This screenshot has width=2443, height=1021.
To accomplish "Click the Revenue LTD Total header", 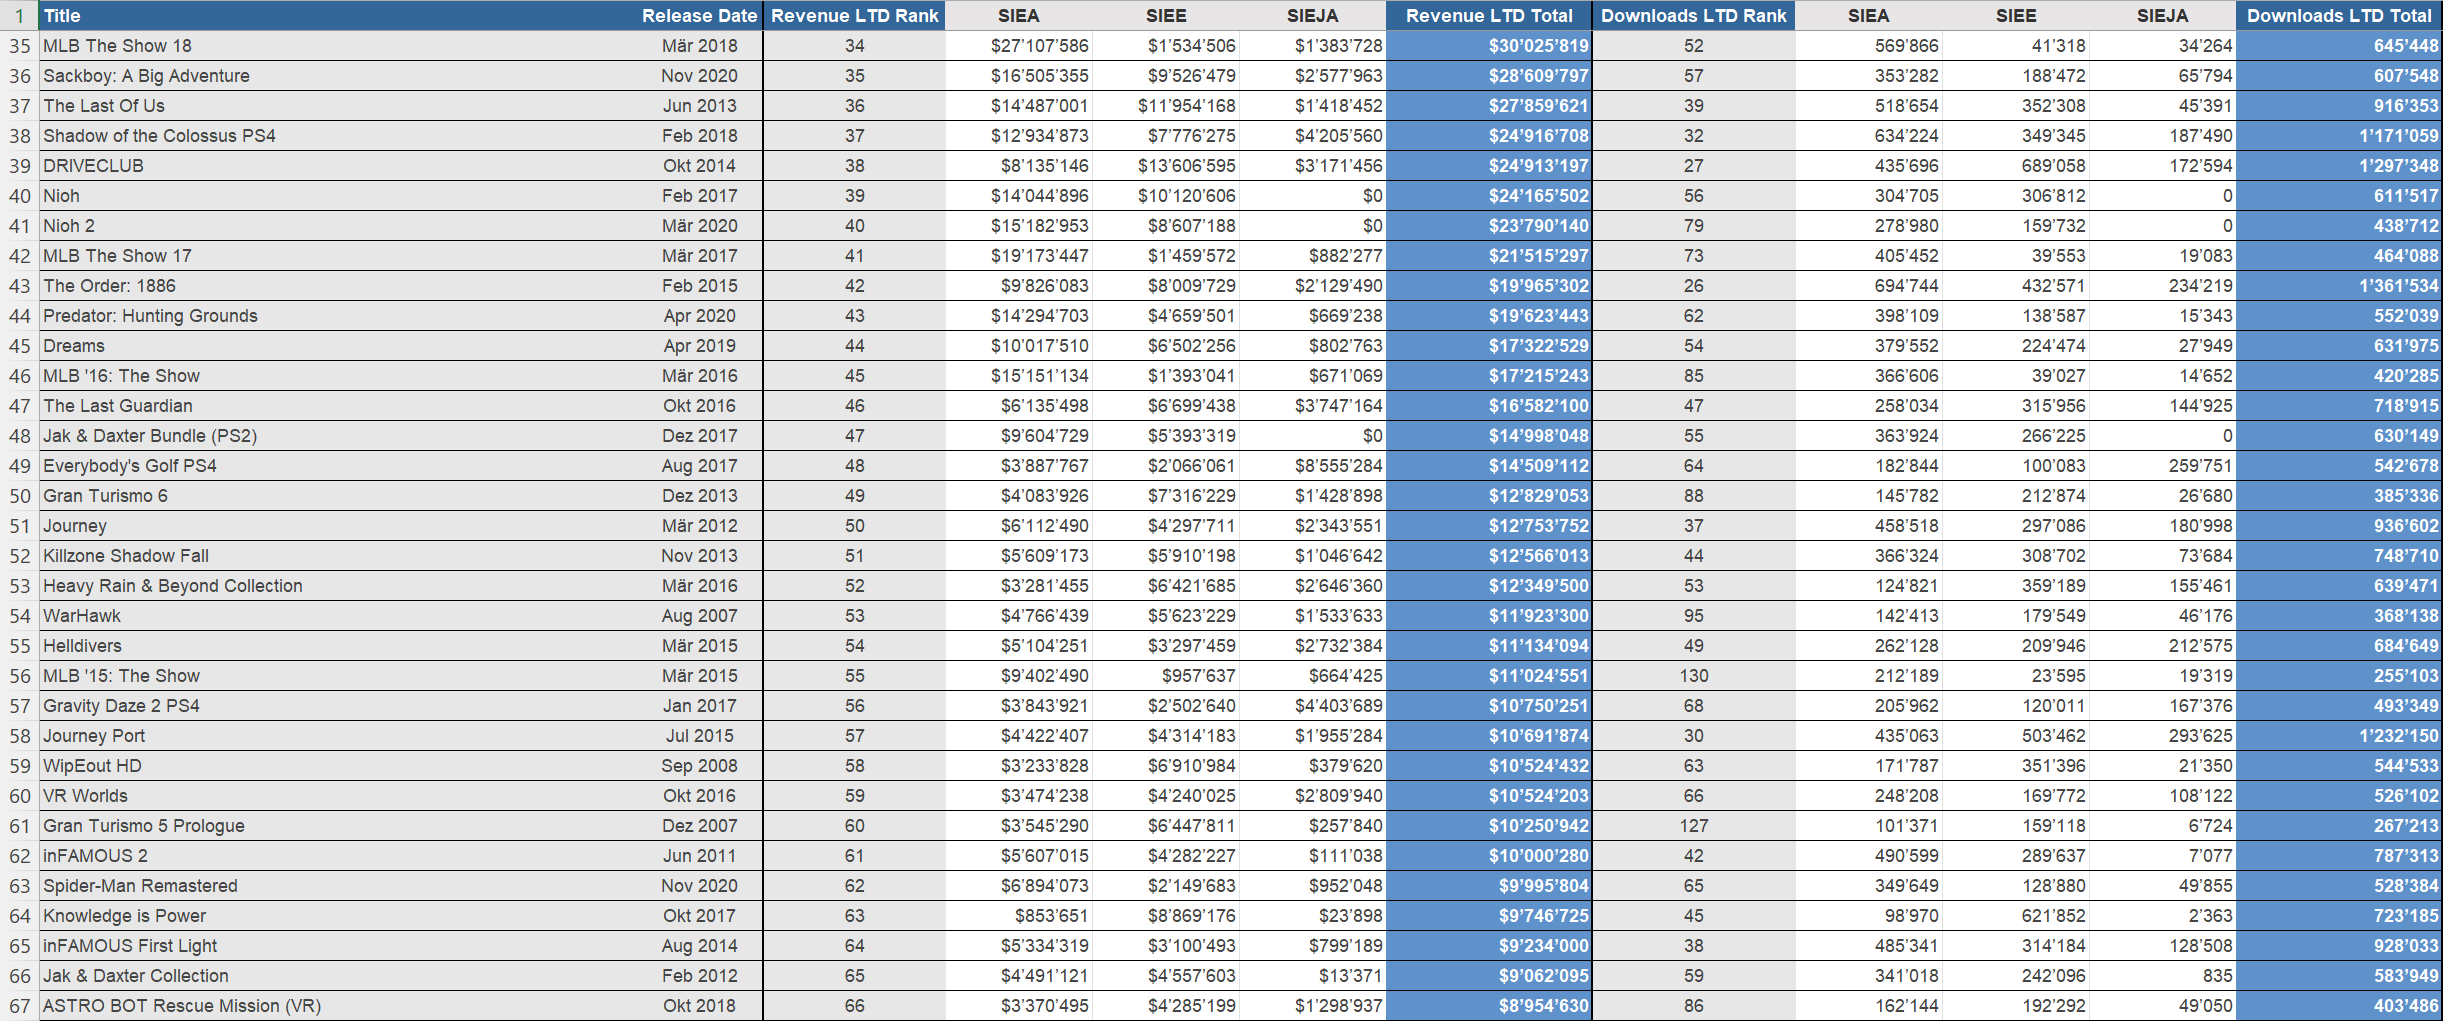I will pyautogui.click(x=1489, y=15).
